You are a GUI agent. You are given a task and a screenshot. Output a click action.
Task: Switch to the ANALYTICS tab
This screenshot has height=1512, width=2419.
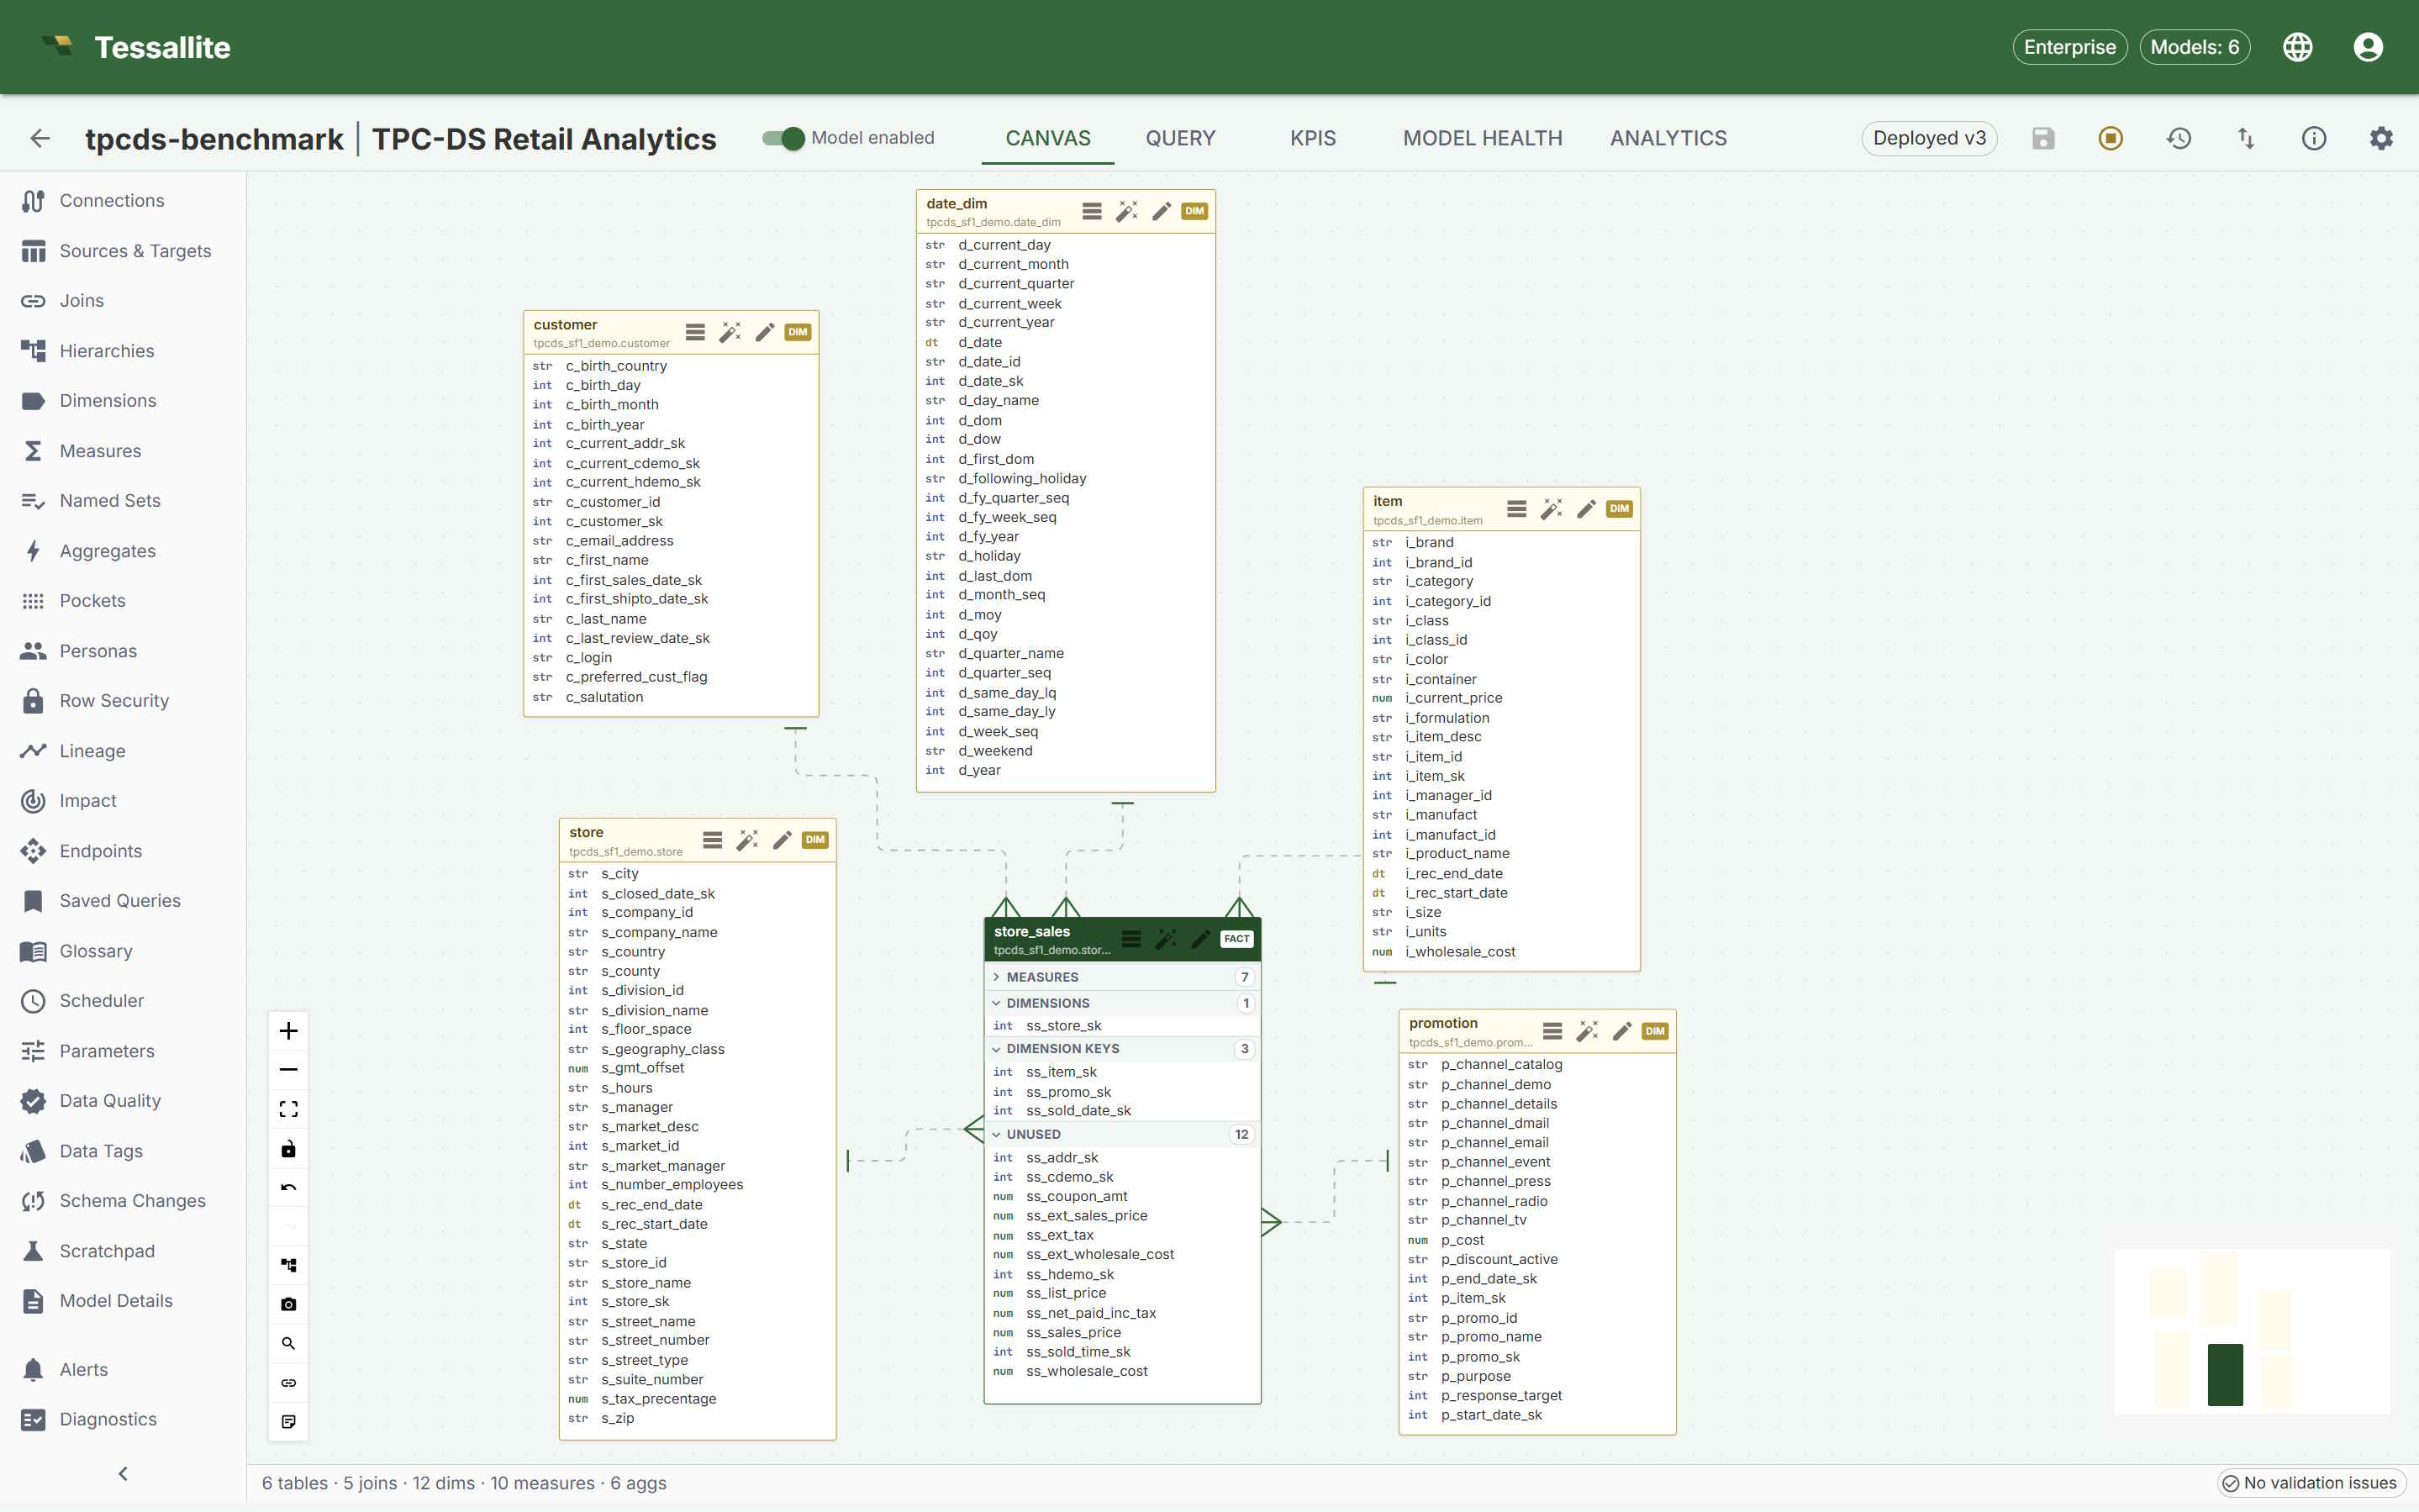1668,138
